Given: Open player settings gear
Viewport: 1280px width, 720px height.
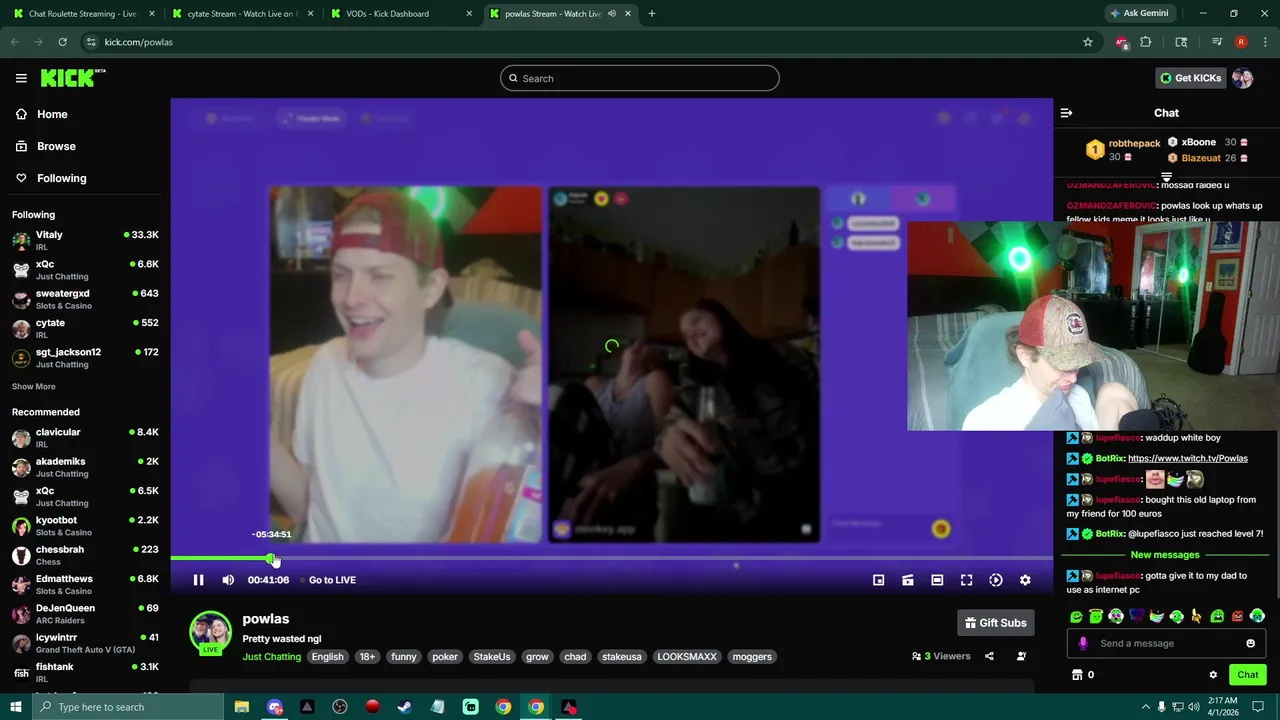Looking at the screenshot, I should tap(1025, 580).
